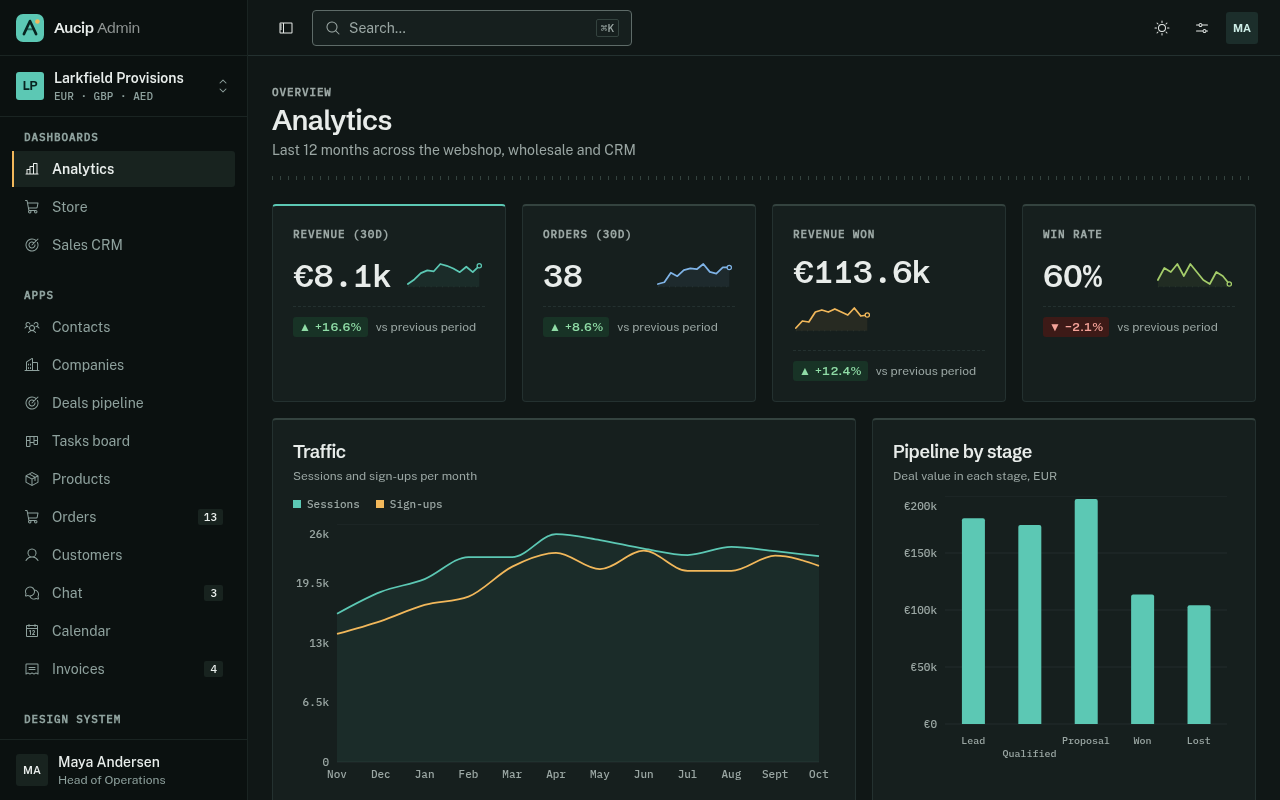The height and width of the screenshot is (800, 1280).
Task: Navigate to Orders
Action: point(123,517)
